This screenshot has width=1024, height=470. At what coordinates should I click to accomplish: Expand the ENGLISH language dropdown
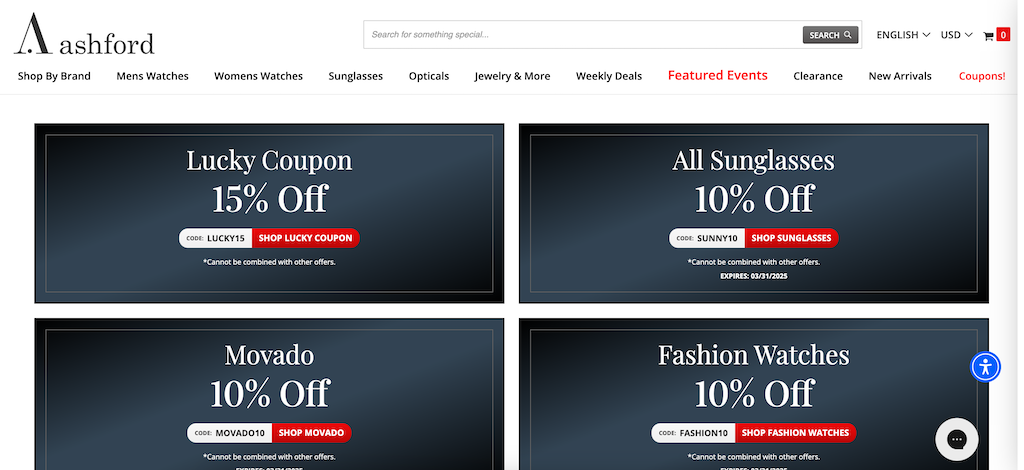tap(903, 35)
